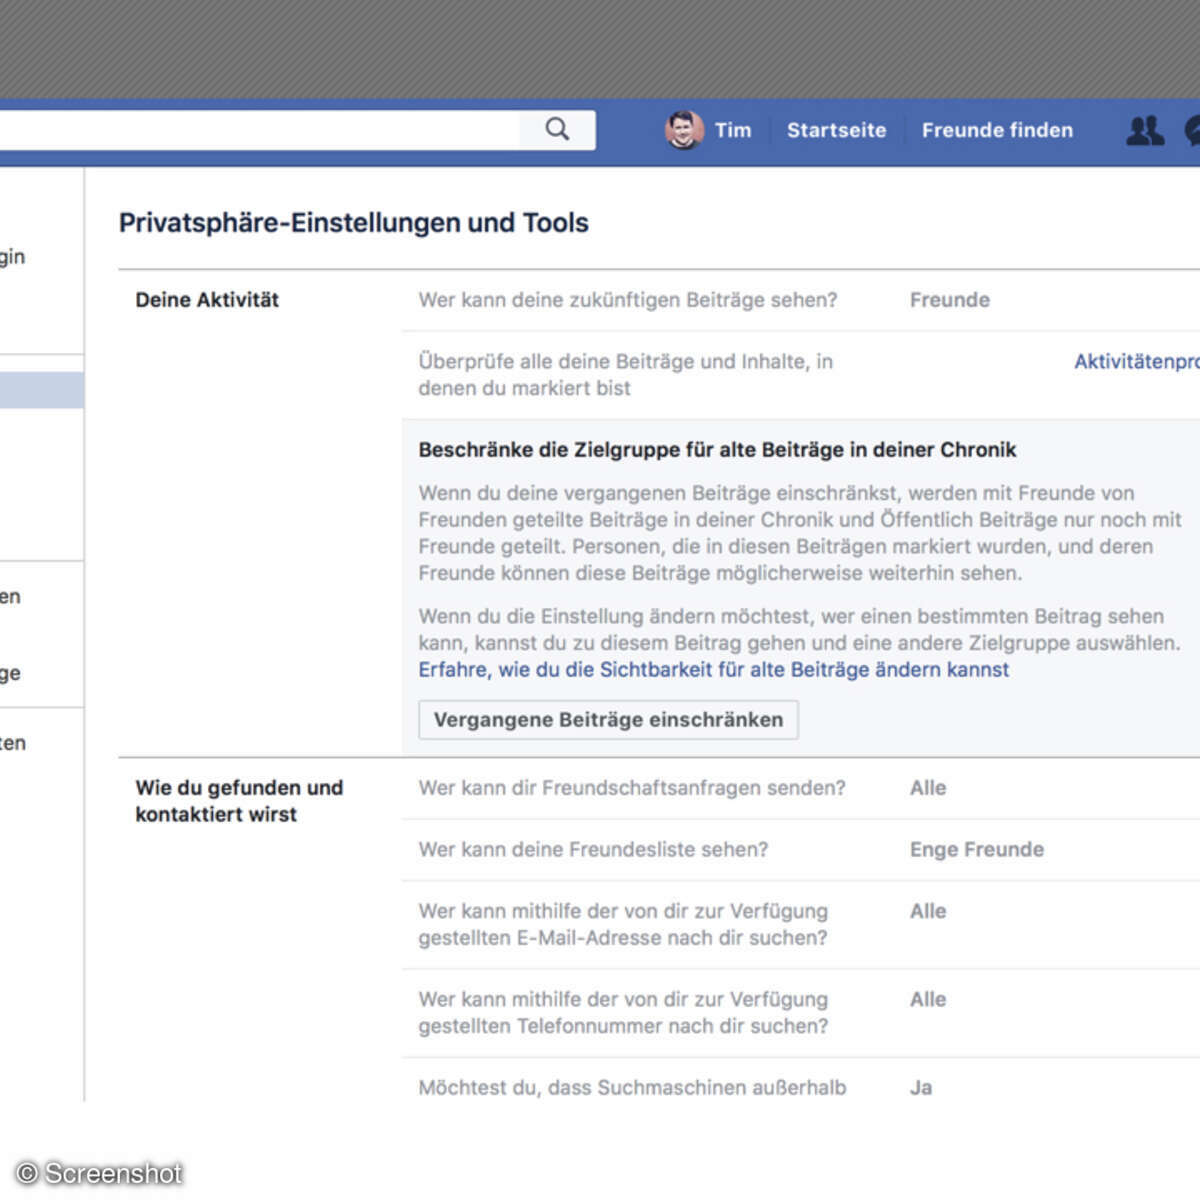Select the highlighted item in left sidebar
The width and height of the screenshot is (1200, 1200).
(x=41, y=390)
